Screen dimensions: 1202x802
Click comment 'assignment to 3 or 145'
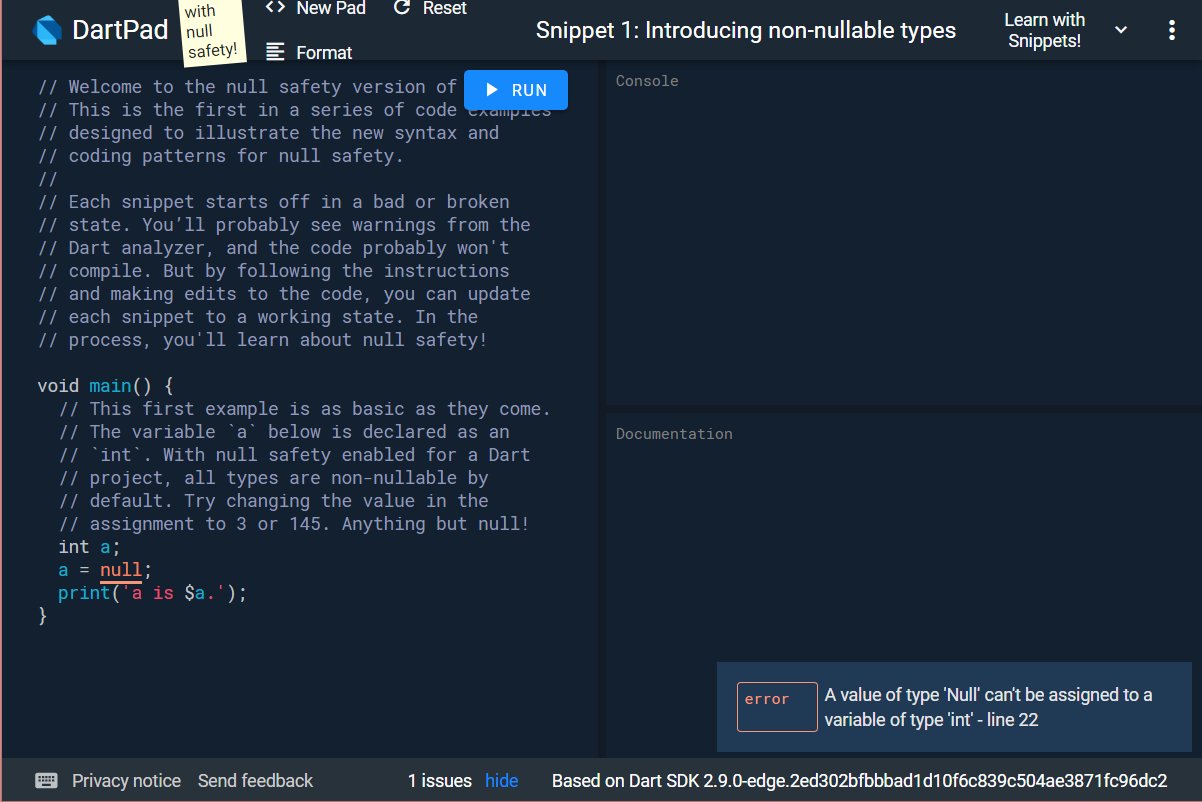click(x=293, y=524)
